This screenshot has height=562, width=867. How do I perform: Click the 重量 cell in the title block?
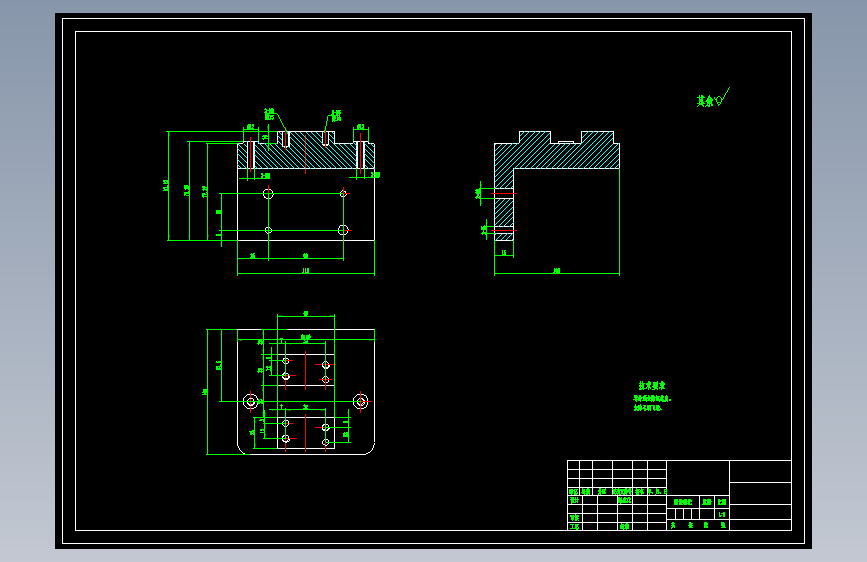pyautogui.click(x=707, y=502)
